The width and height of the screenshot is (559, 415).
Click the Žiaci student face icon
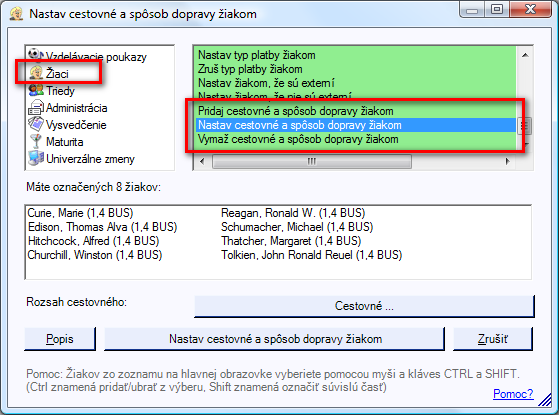36,73
